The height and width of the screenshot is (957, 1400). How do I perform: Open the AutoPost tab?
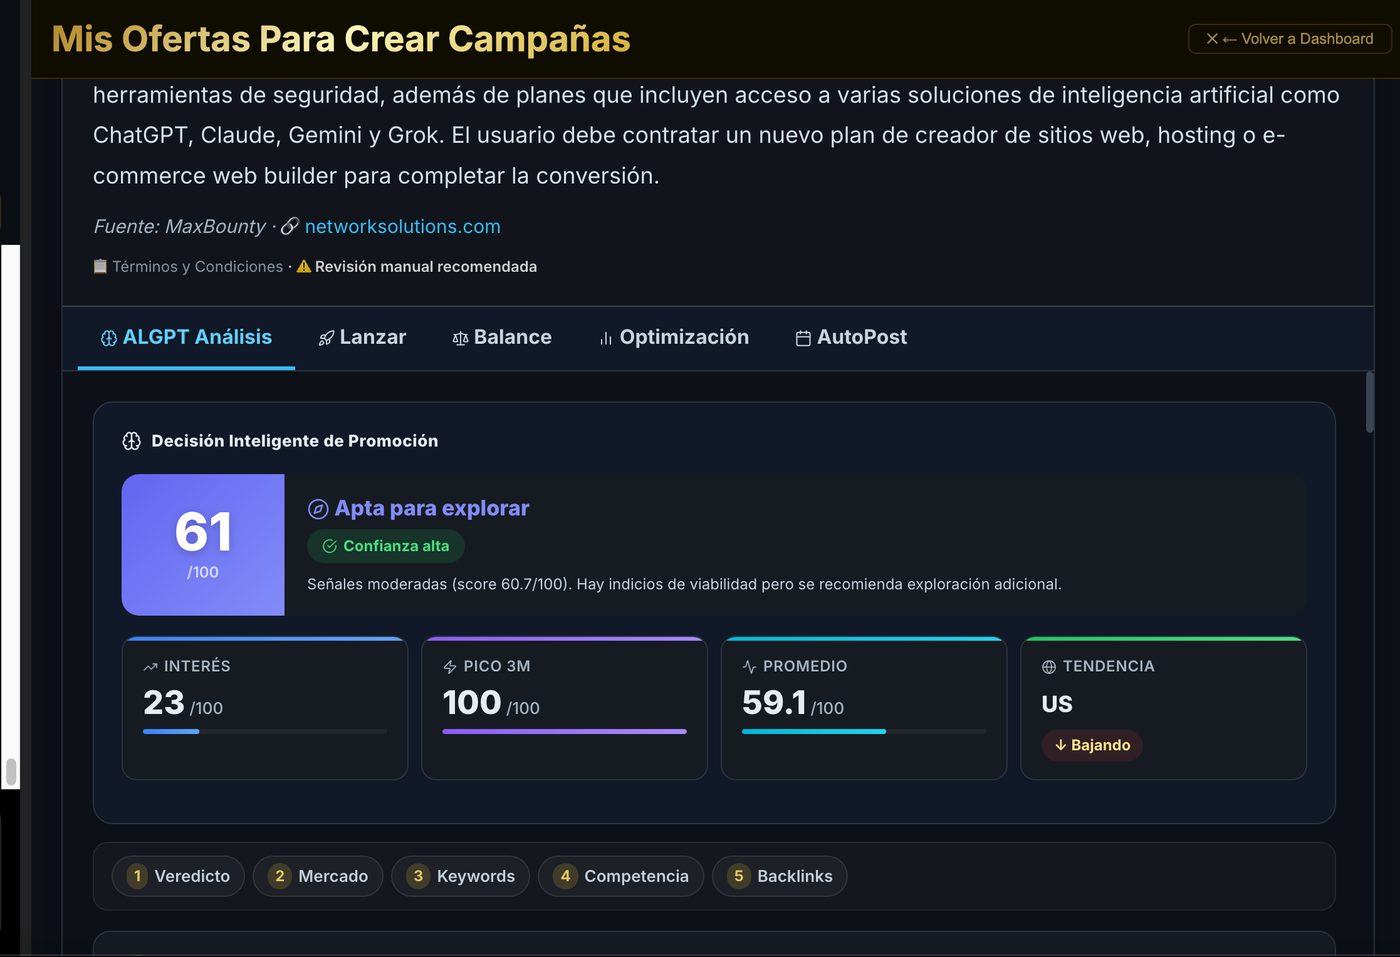[851, 338]
